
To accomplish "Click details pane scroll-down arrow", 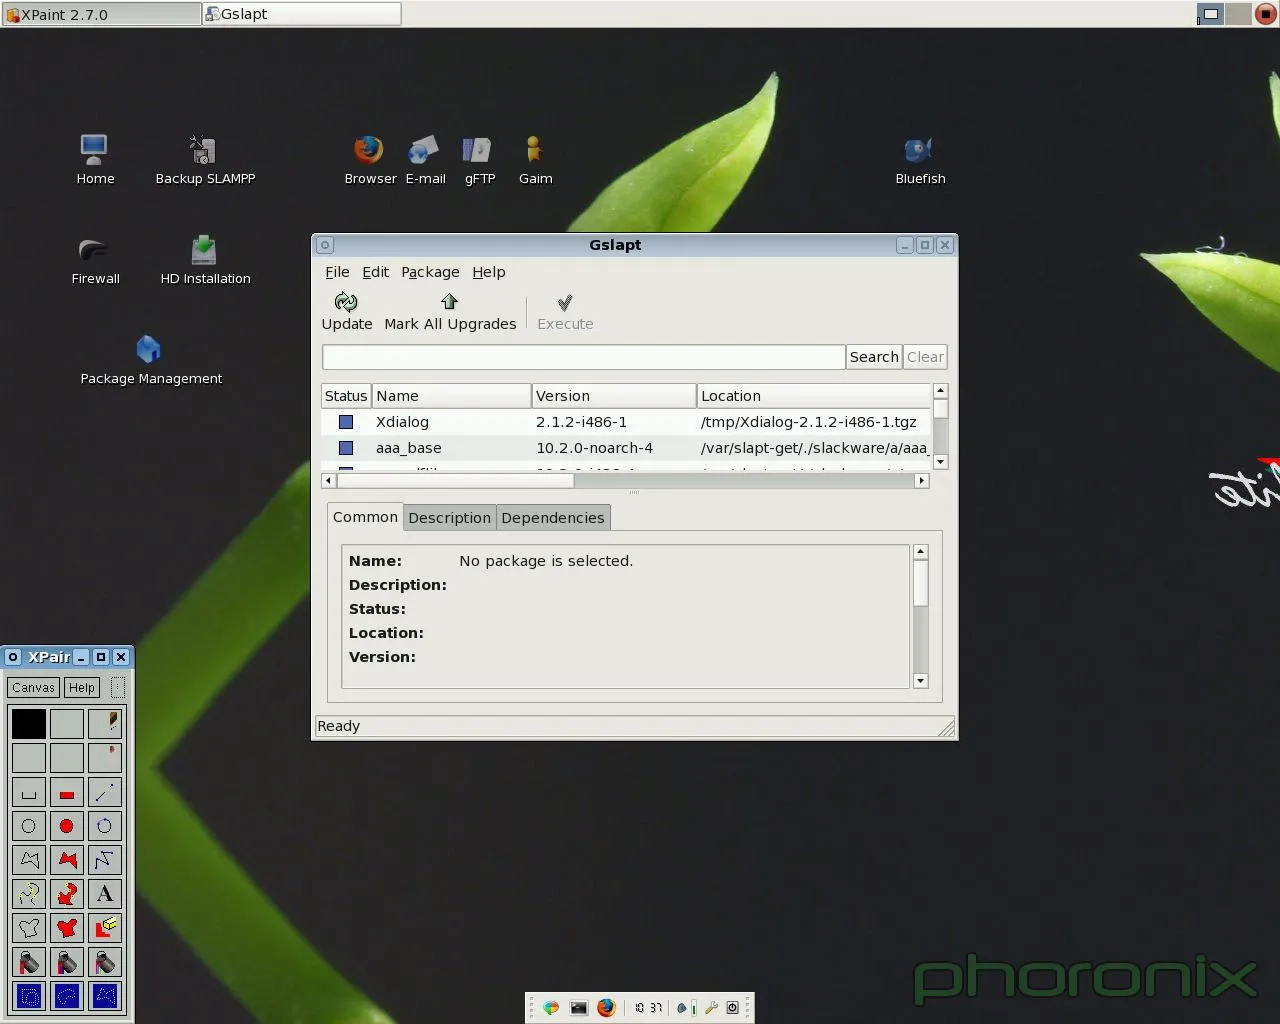I will [921, 681].
